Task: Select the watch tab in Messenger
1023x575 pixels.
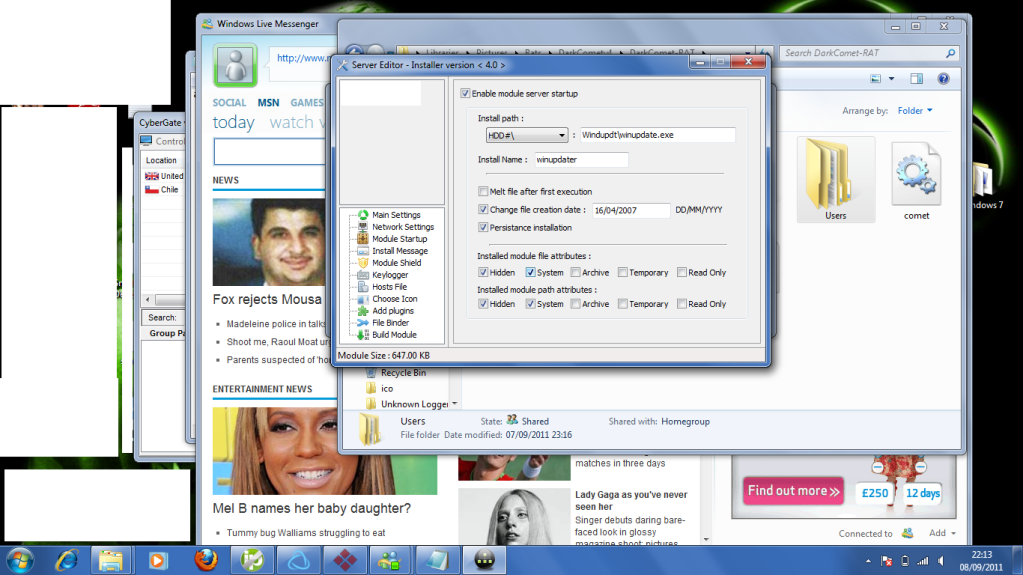Action: (x=292, y=122)
